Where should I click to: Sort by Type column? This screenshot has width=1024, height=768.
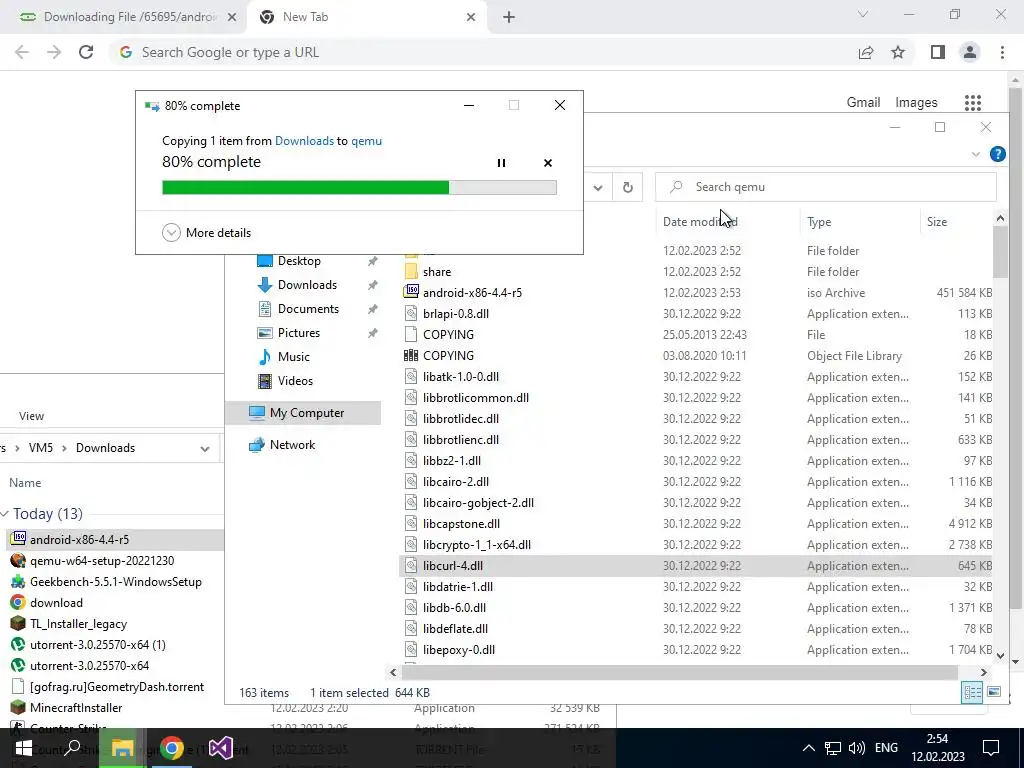pos(859,222)
